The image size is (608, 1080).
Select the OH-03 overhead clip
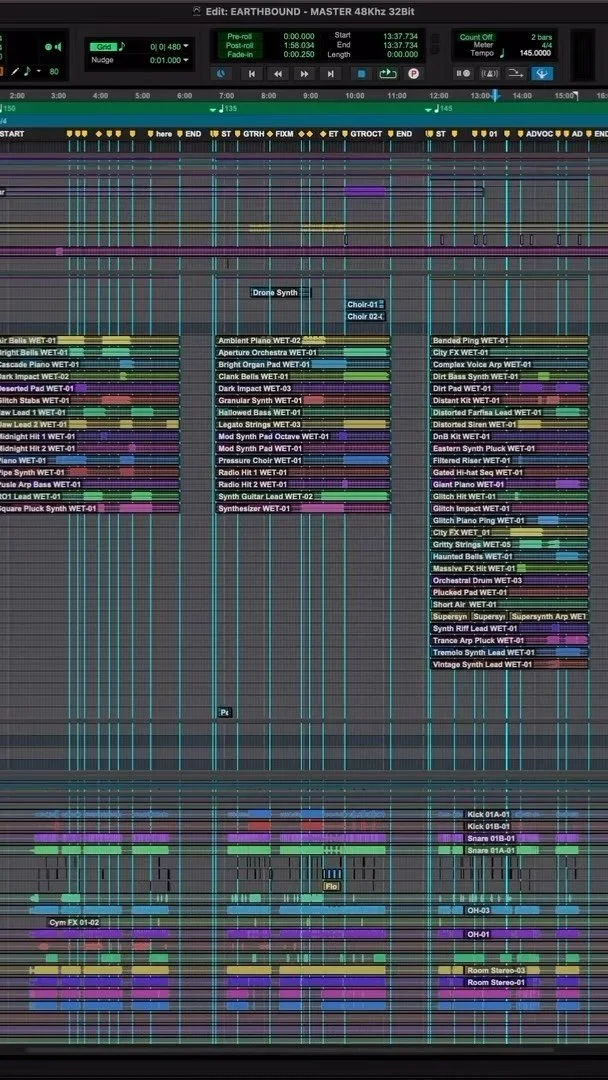(479, 911)
